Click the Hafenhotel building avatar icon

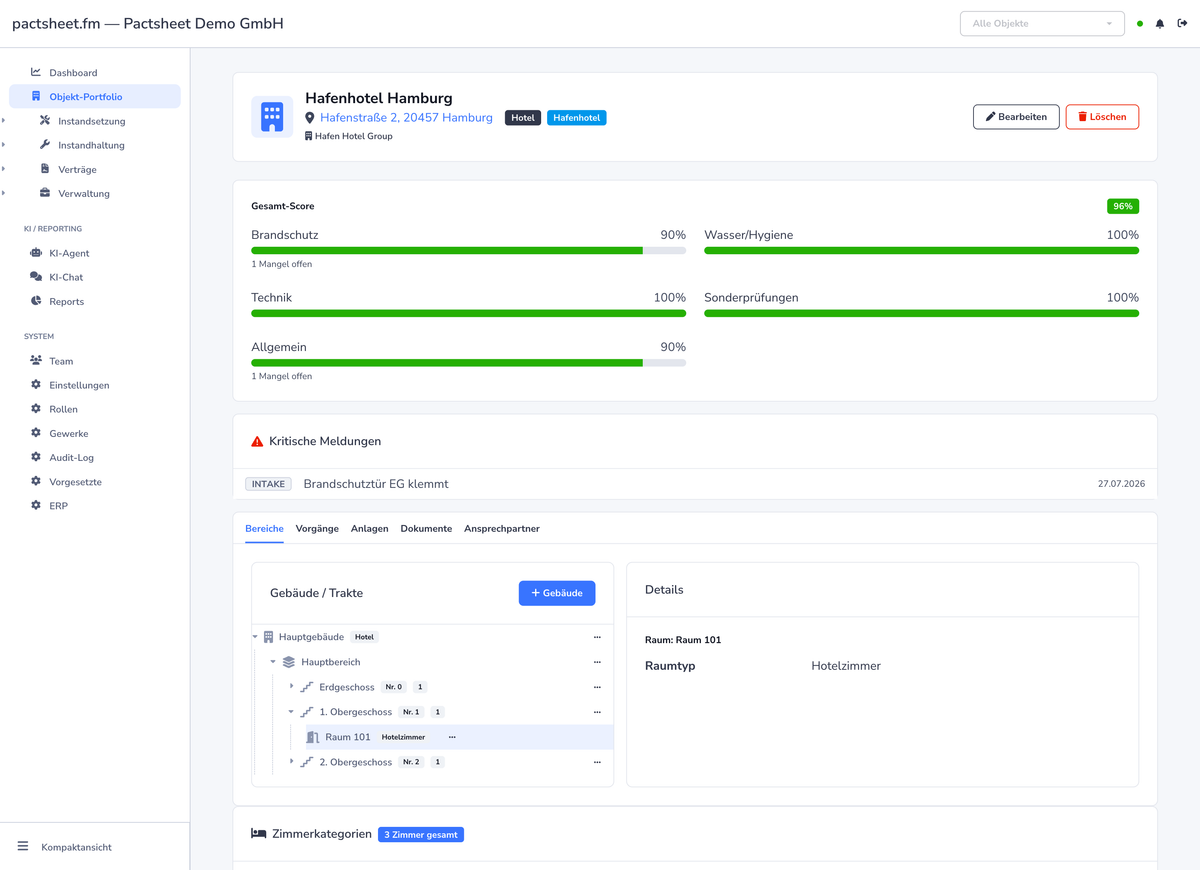pyautogui.click(x=272, y=117)
